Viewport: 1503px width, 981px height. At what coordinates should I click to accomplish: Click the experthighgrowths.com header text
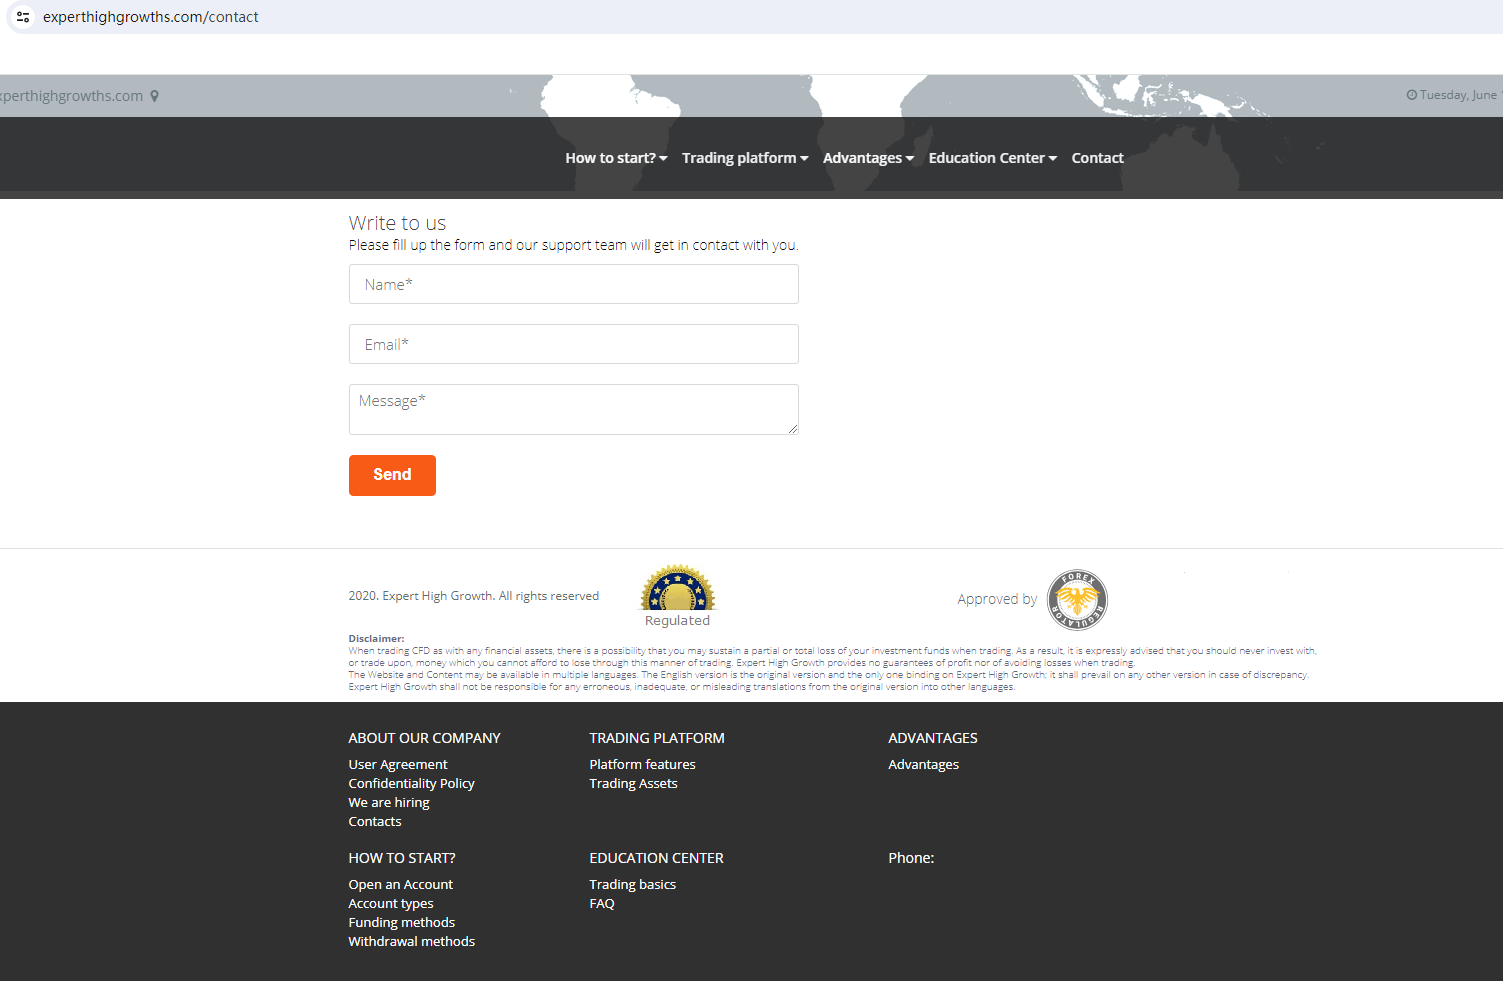coord(72,96)
